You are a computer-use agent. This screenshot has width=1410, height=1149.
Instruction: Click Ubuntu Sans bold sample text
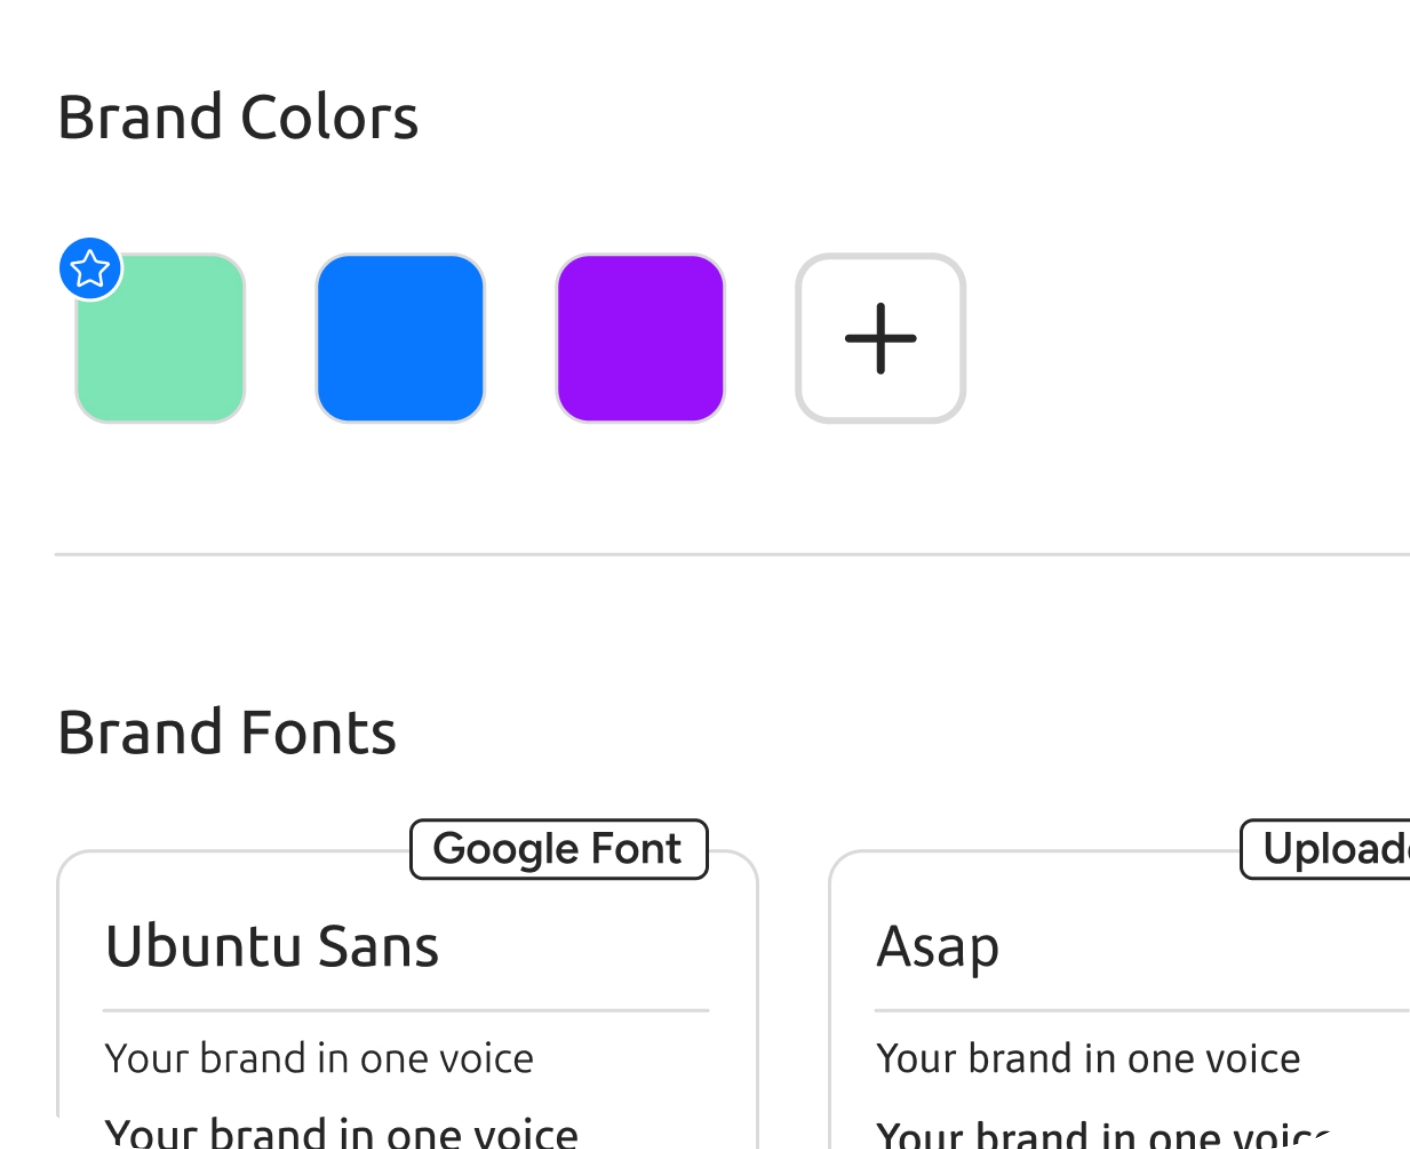[x=341, y=1133]
